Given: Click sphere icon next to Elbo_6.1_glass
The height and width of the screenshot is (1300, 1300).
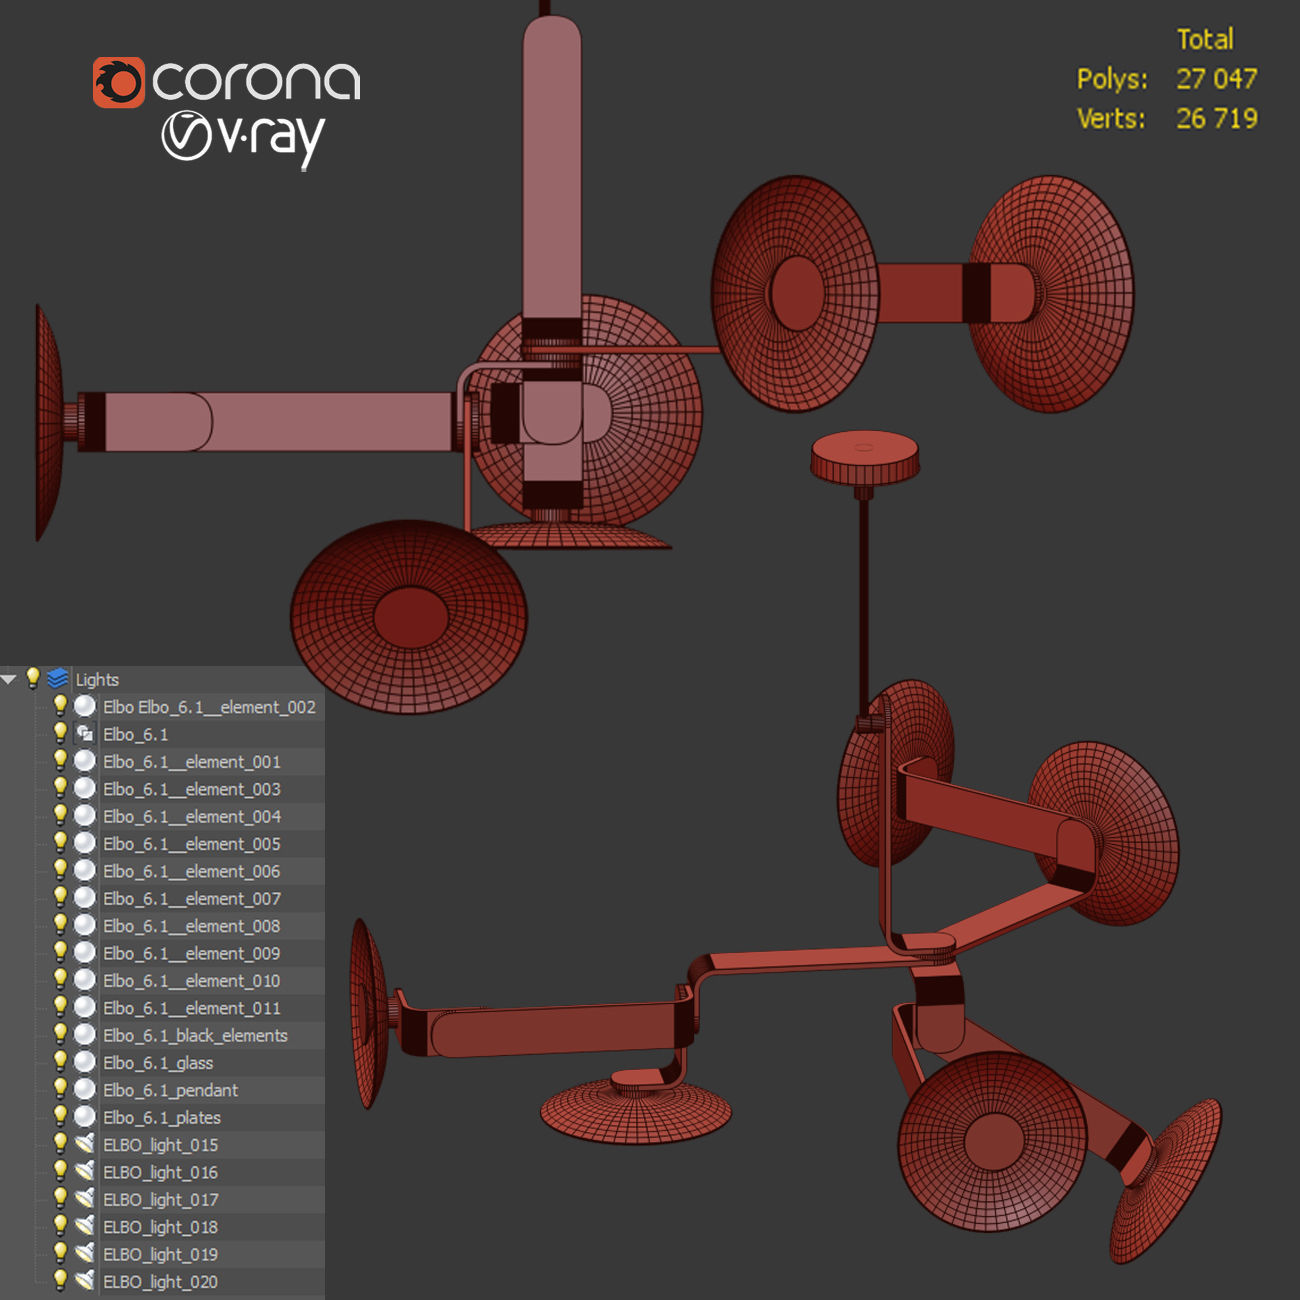Looking at the screenshot, I should point(85,1063).
